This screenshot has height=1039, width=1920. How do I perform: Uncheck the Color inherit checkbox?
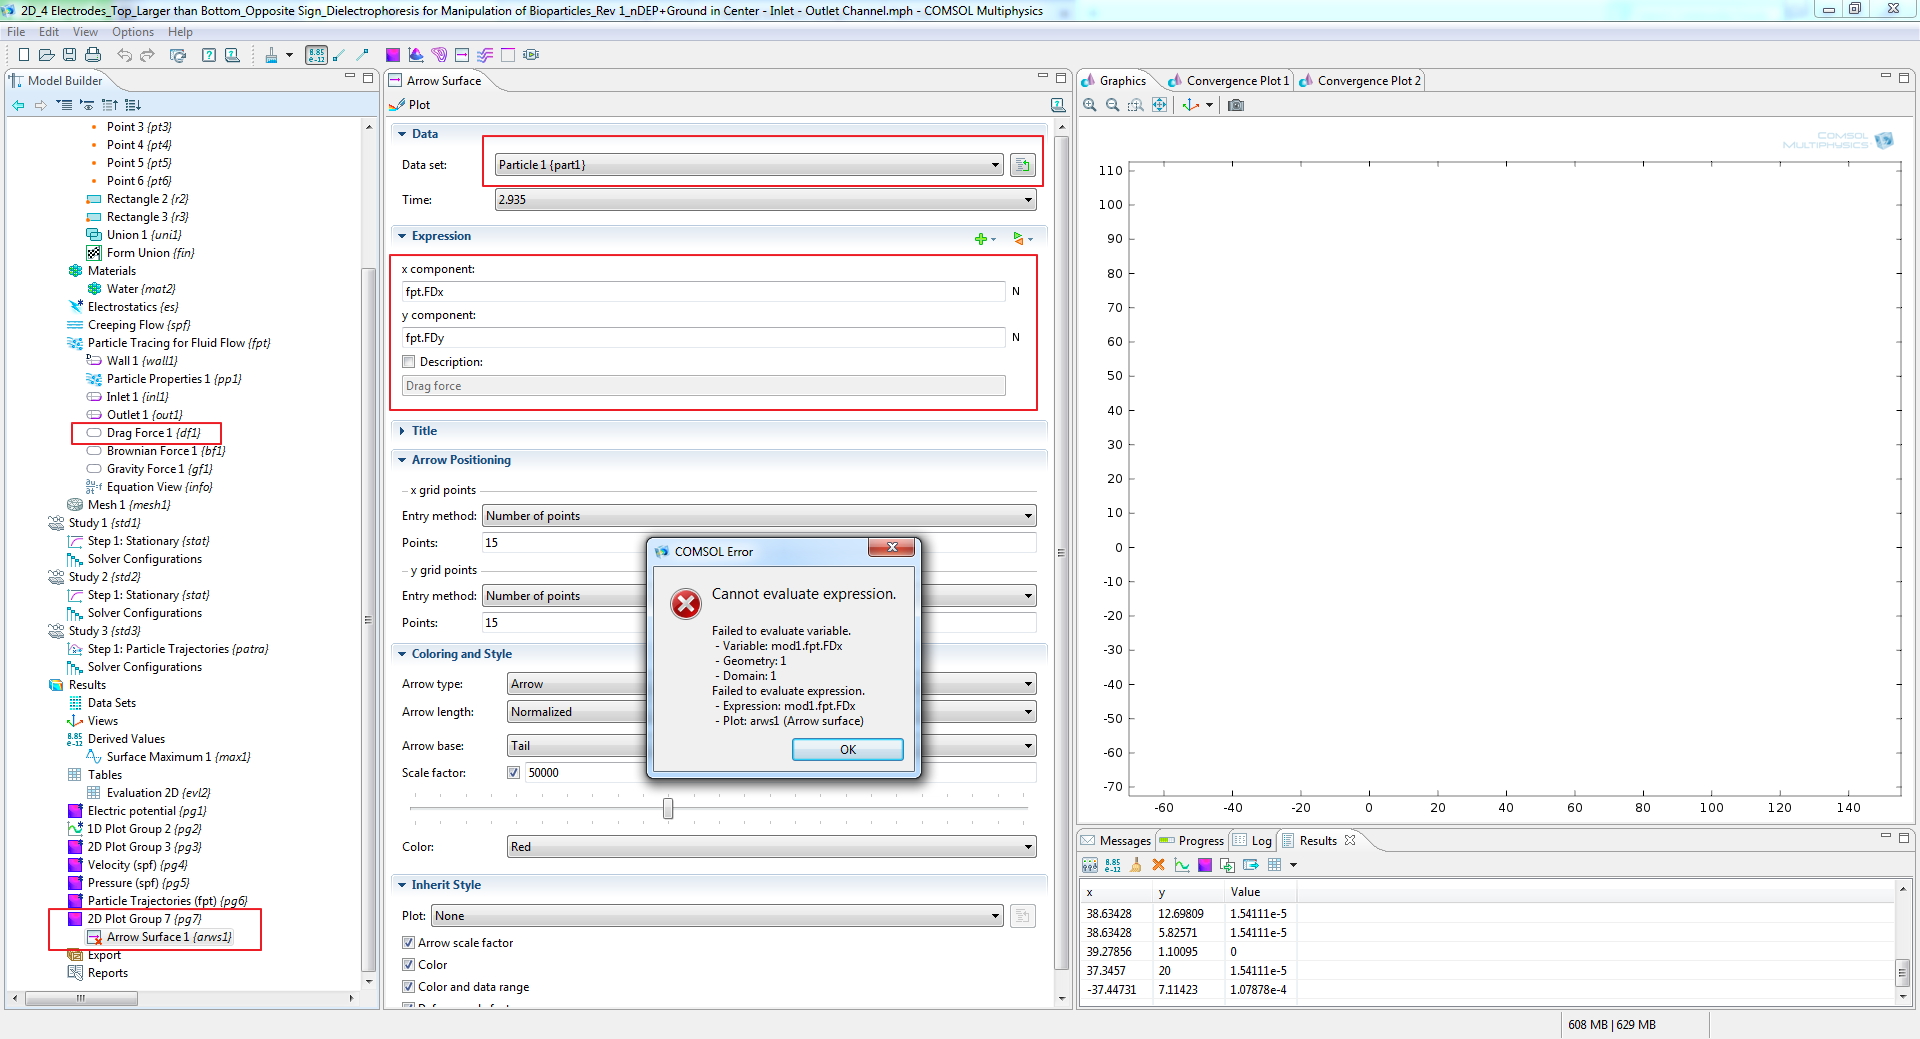pyautogui.click(x=408, y=965)
